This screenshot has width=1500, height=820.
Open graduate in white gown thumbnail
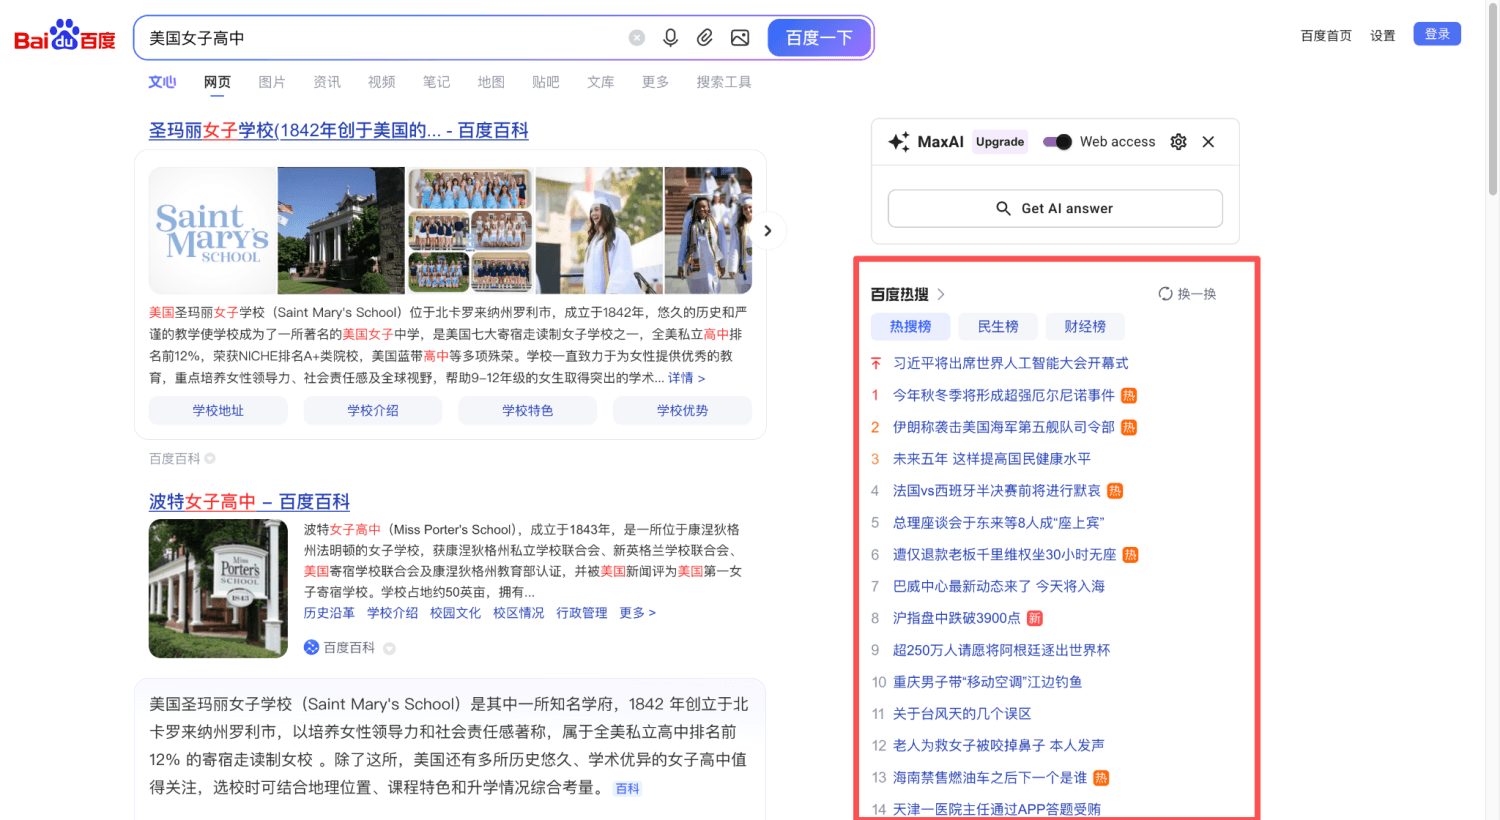pos(599,230)
